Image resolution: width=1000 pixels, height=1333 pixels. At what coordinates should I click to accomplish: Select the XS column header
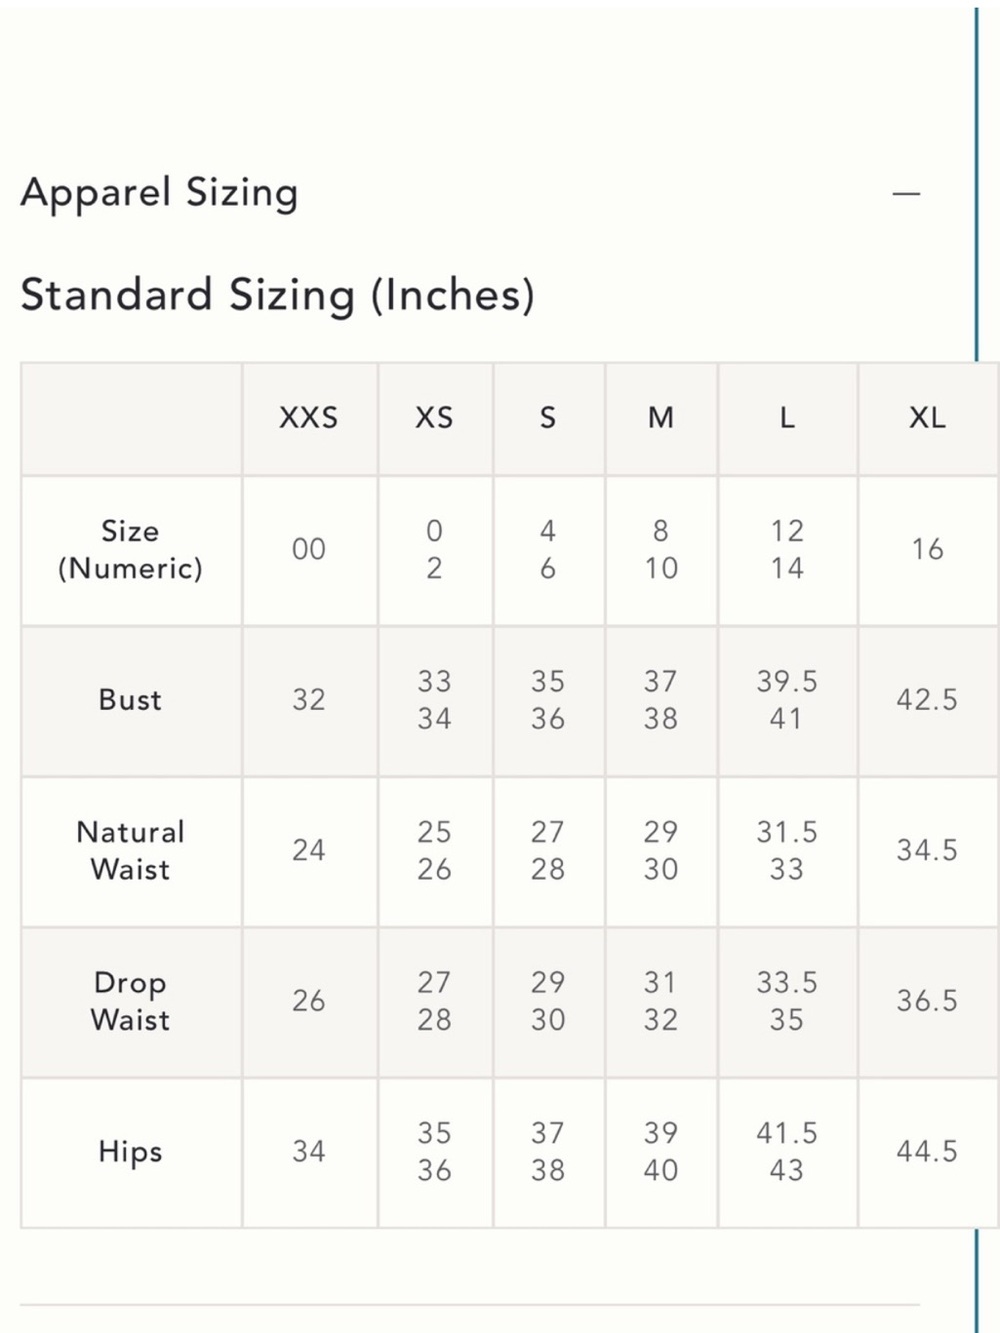pyautogui.click(x=434, y=418)
